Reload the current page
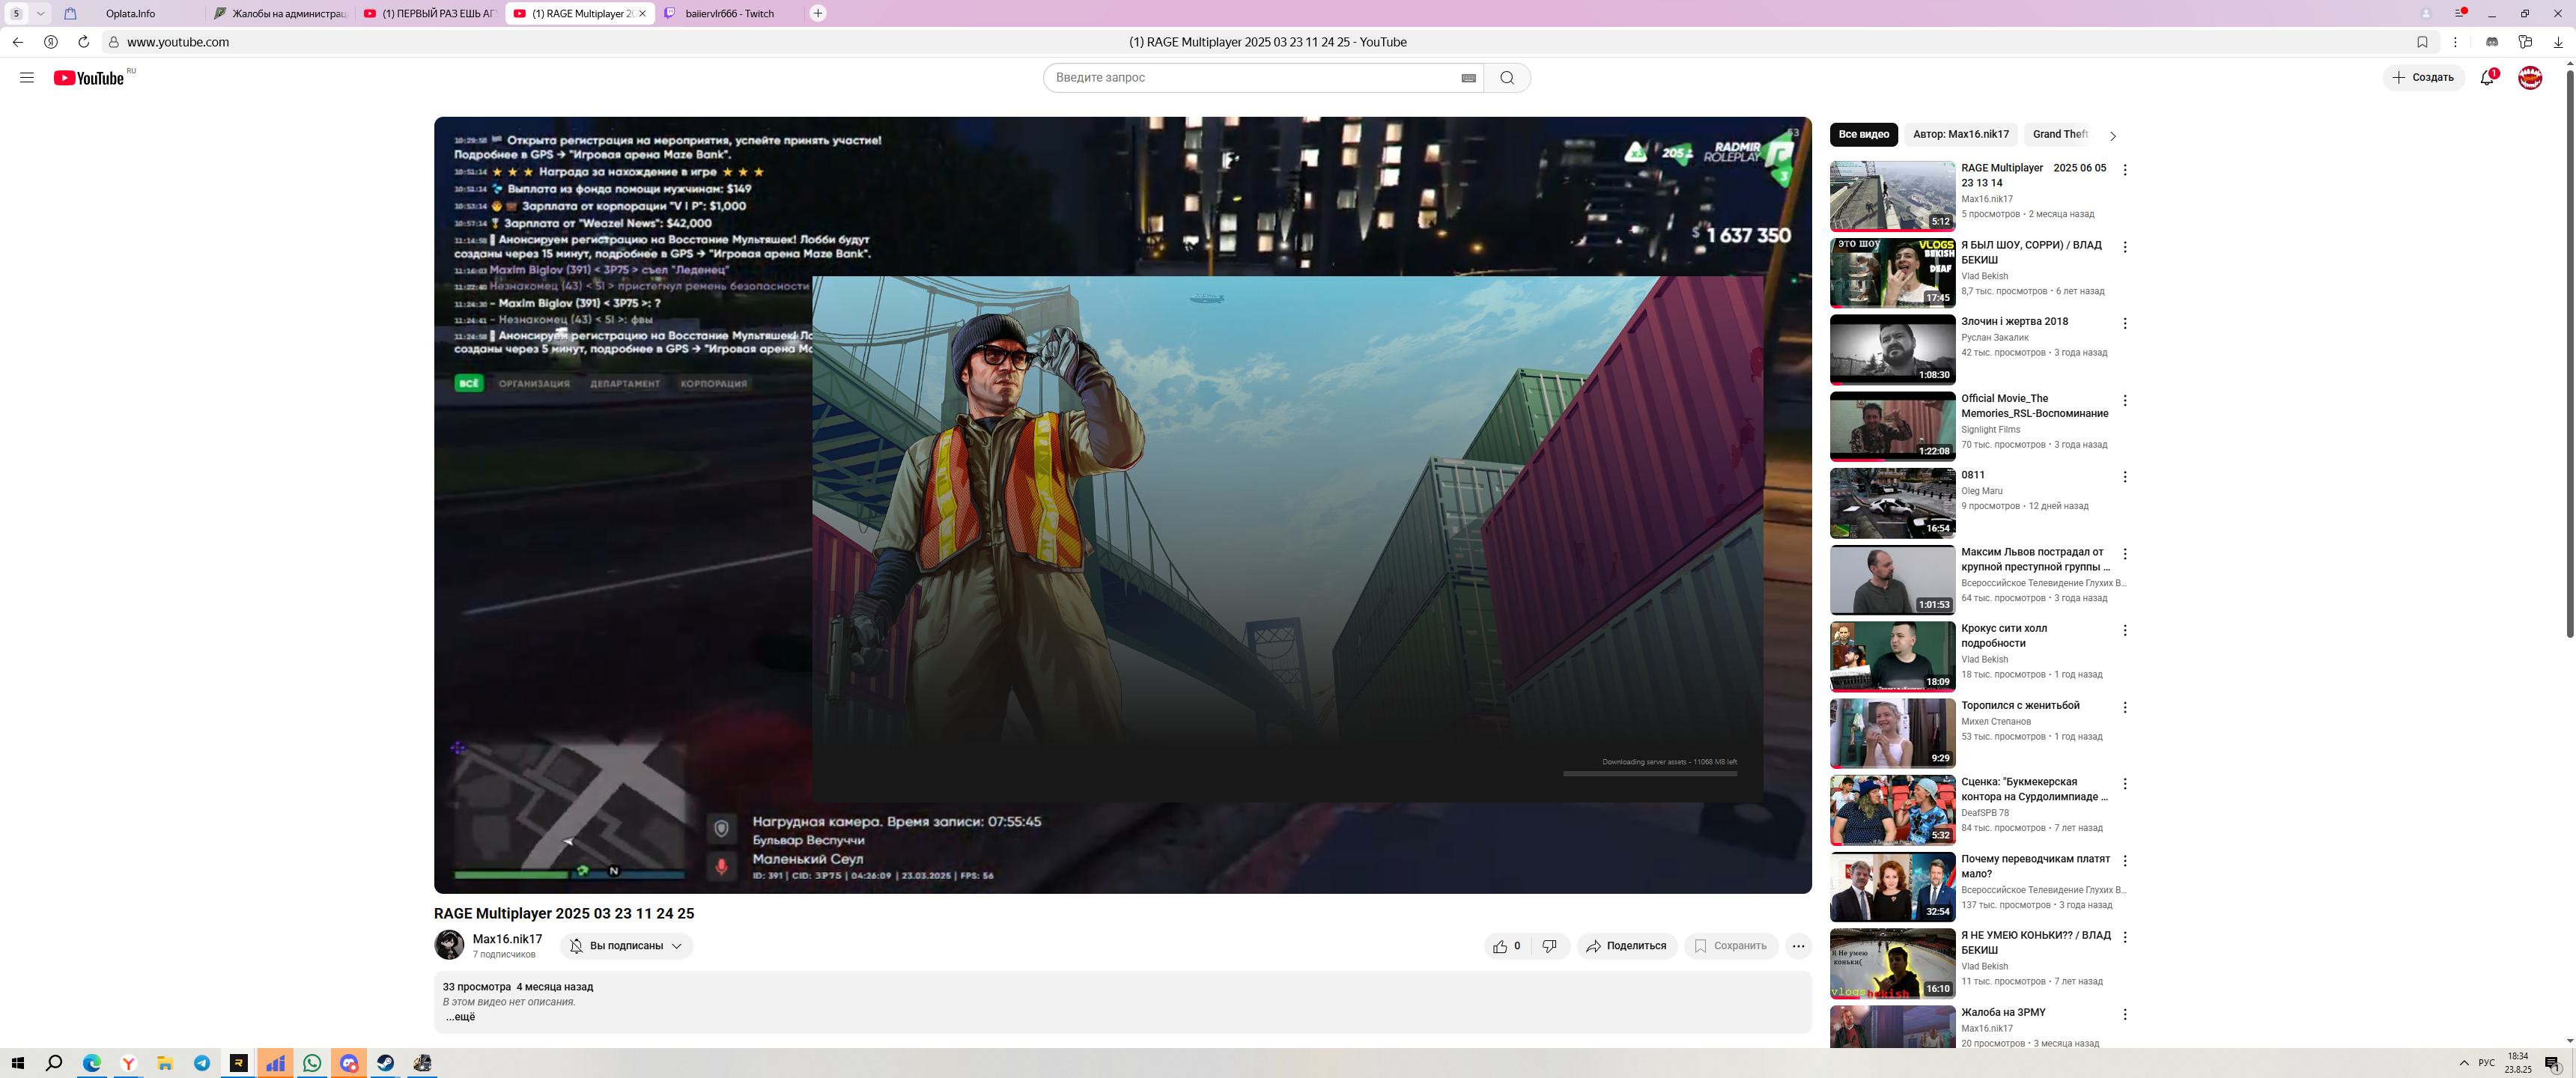This screenshot has width=2576, height=1078. click(84, 42)
